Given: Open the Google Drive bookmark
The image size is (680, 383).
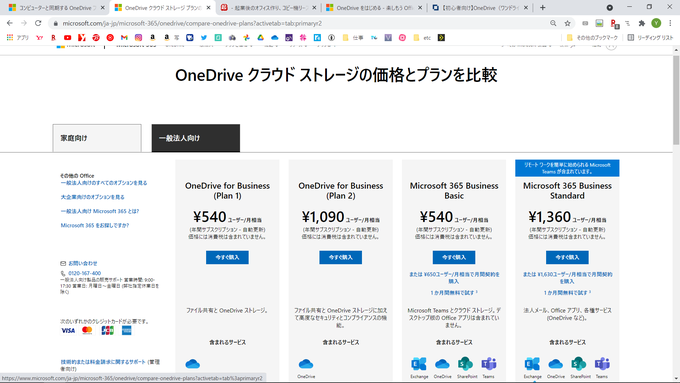Looking at the screenshot, I should coord(261,38).
